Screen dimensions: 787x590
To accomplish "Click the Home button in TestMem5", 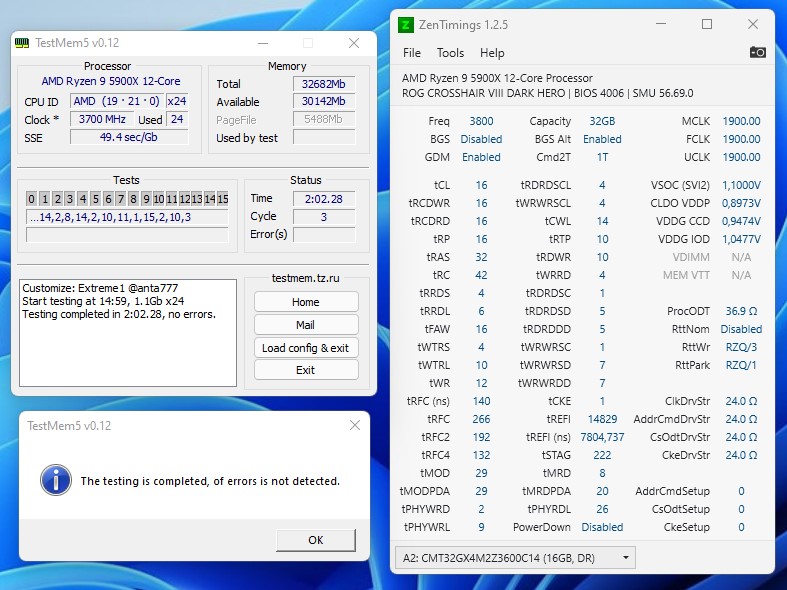I will pos(306,302).
